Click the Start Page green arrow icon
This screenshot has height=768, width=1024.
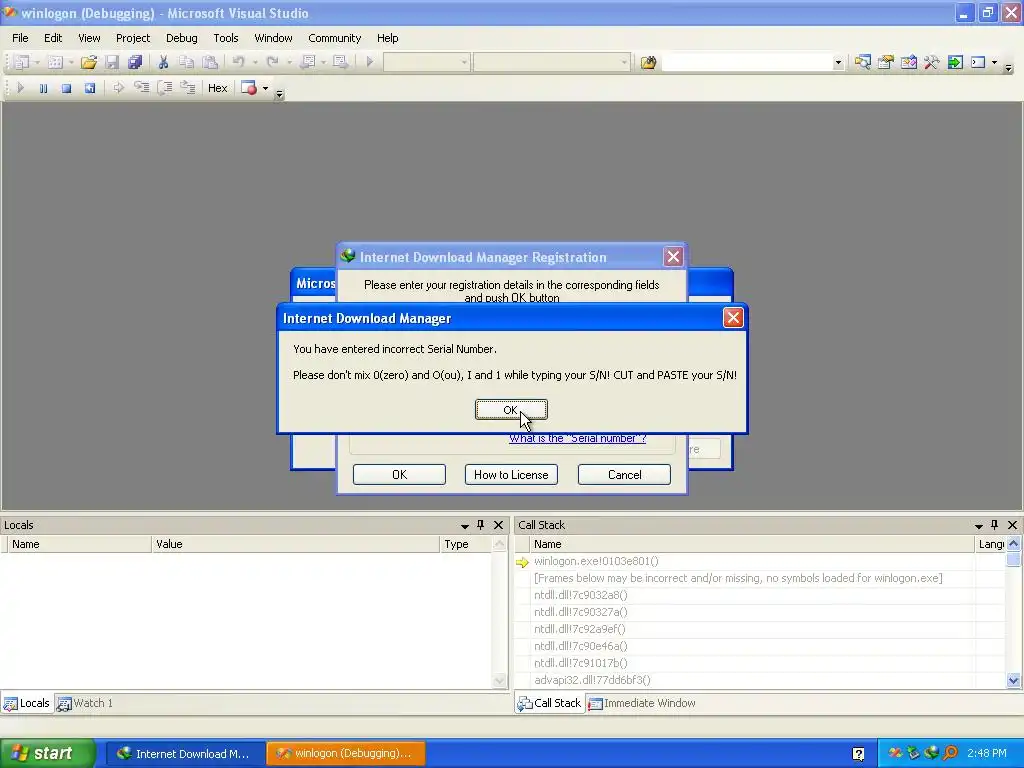[955, 62]
